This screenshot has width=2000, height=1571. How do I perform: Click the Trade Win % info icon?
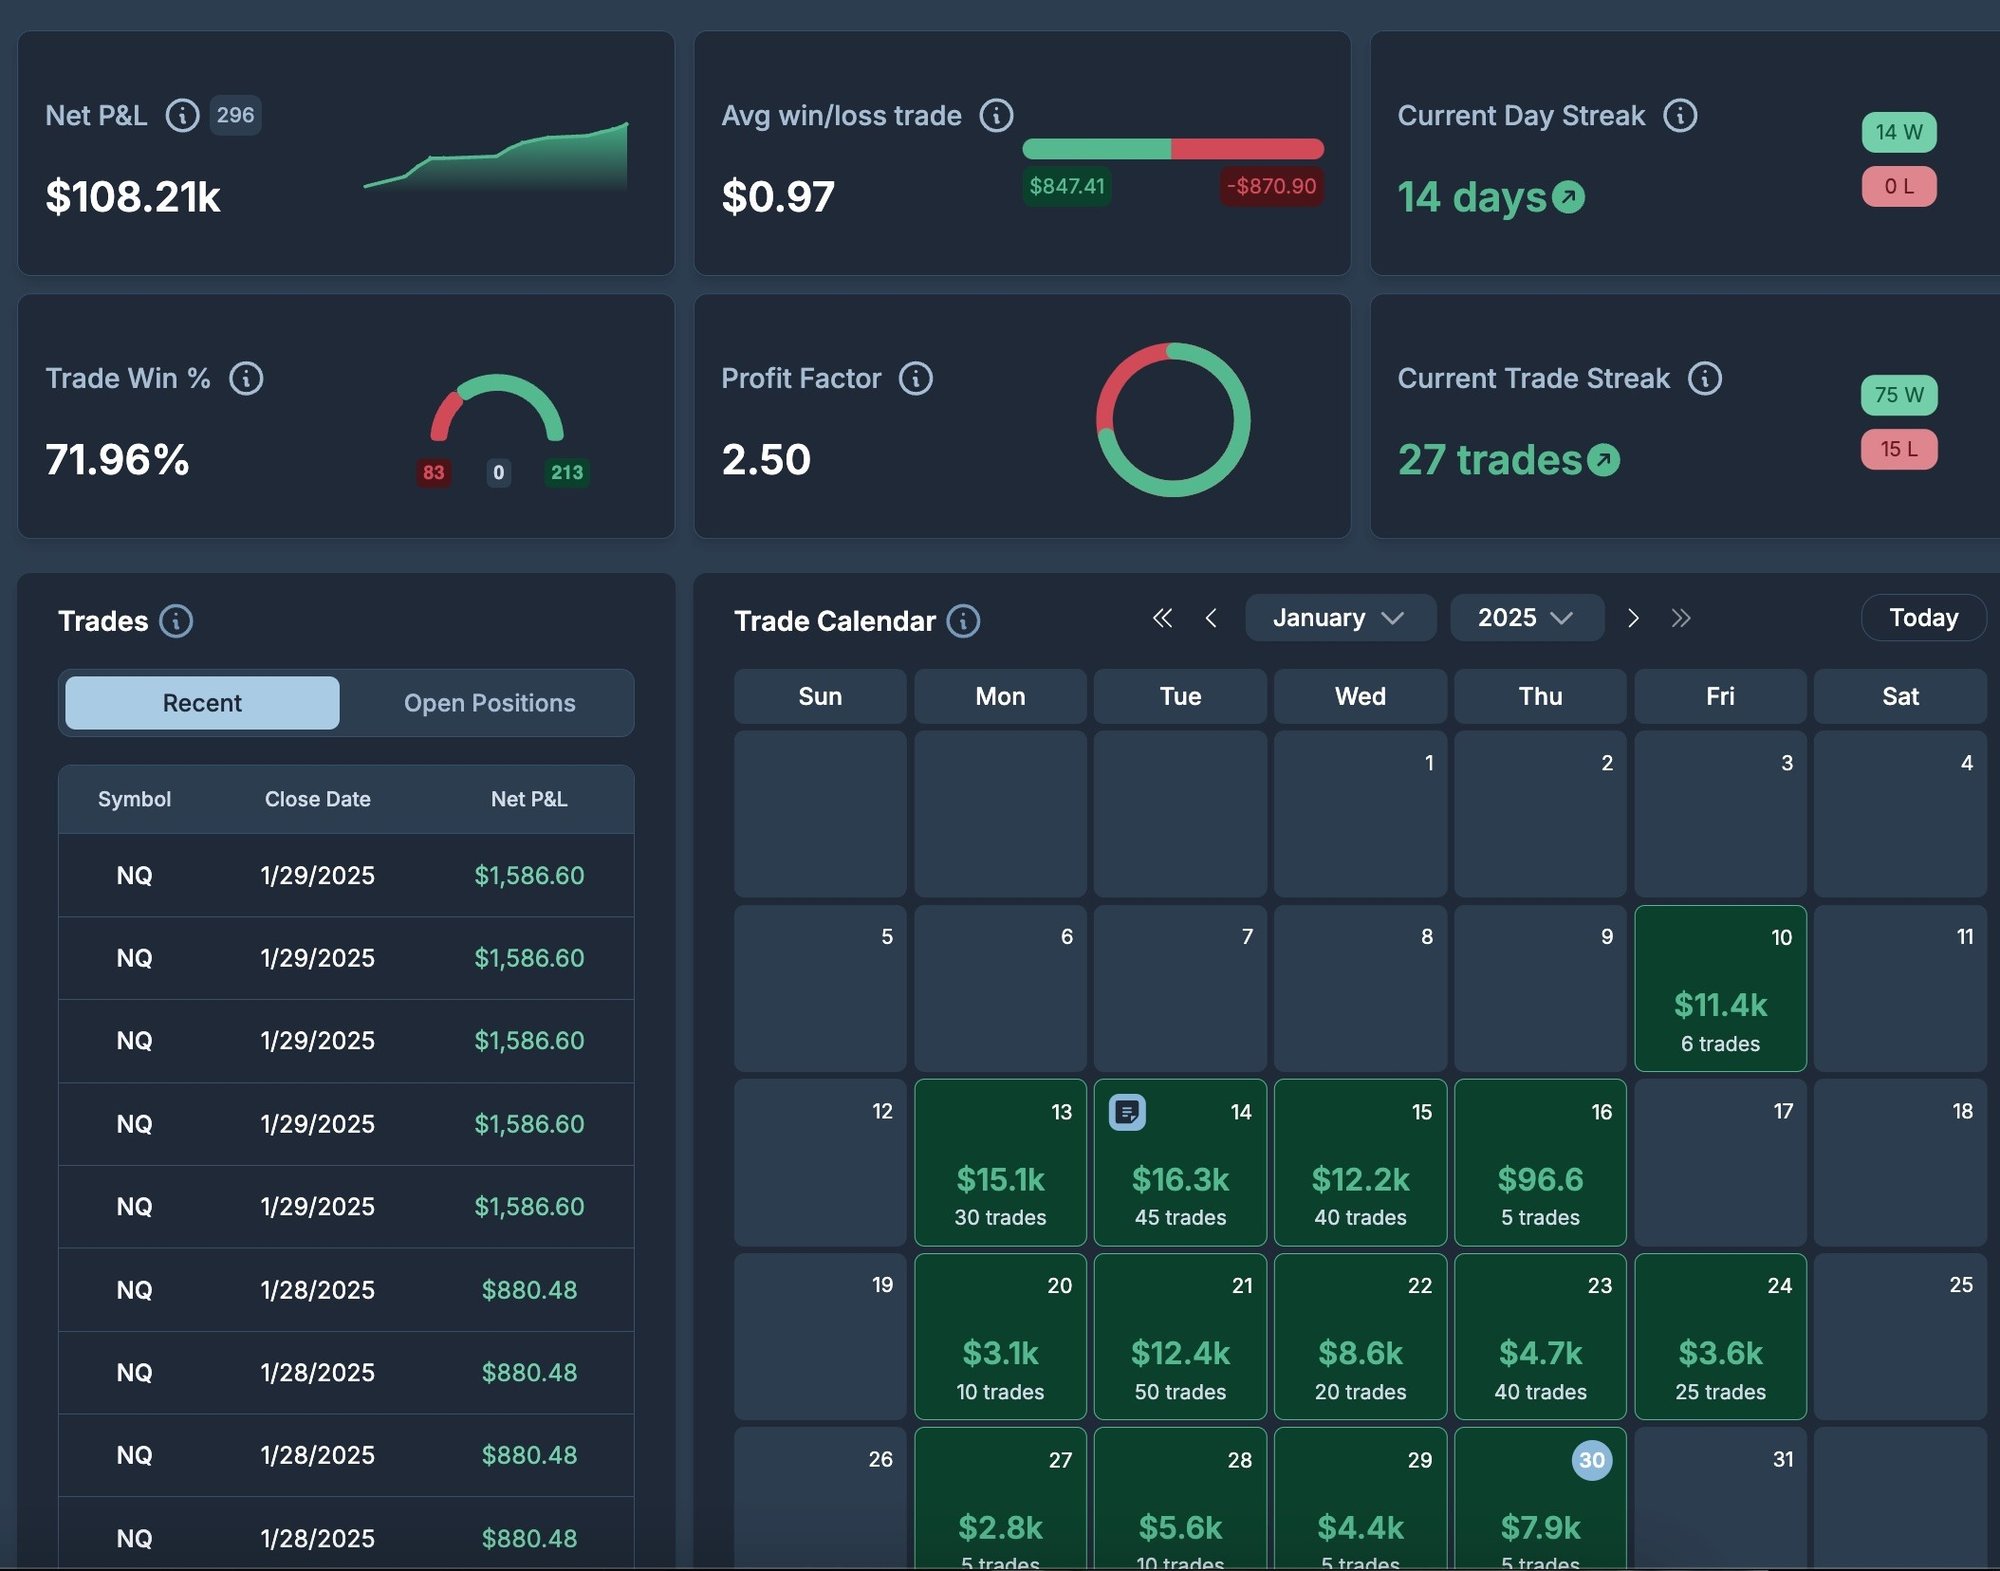coord(246,378)
